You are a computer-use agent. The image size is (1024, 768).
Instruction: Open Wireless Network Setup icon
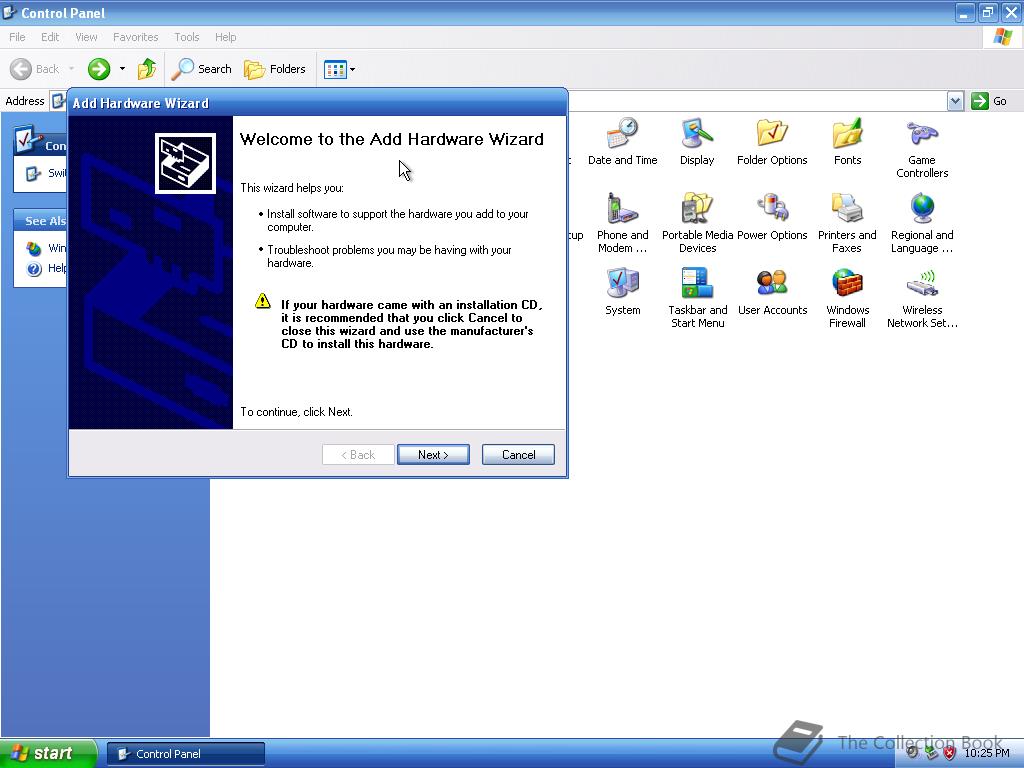click(x=922, y=298)
